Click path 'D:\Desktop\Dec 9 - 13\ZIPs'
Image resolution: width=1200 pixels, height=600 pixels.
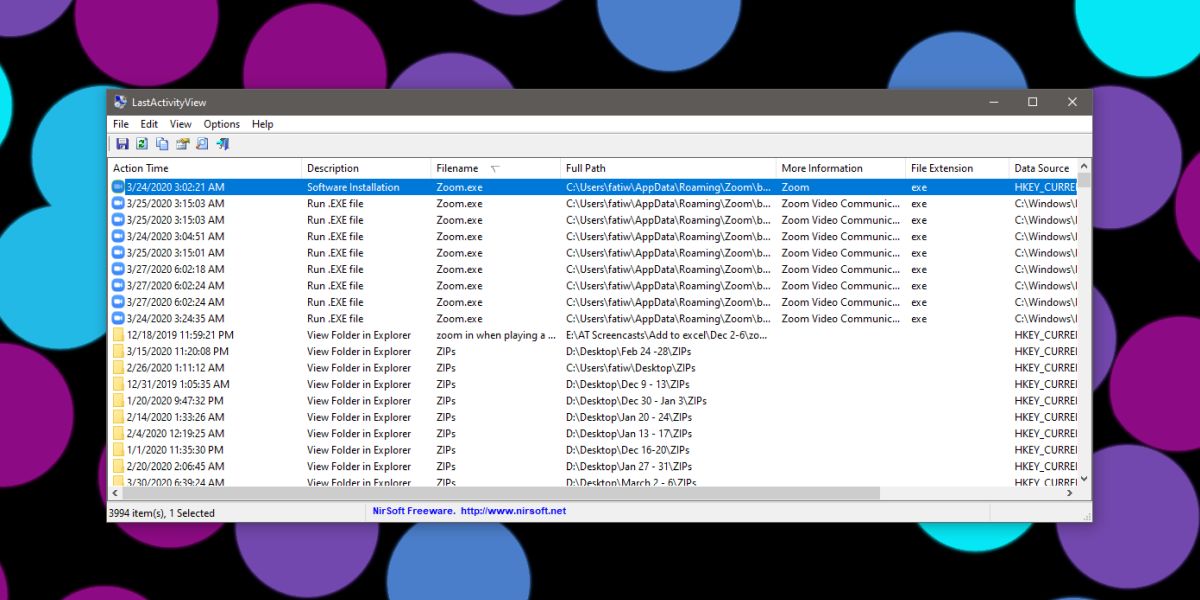pyautogui.click(x=627, y=384)
